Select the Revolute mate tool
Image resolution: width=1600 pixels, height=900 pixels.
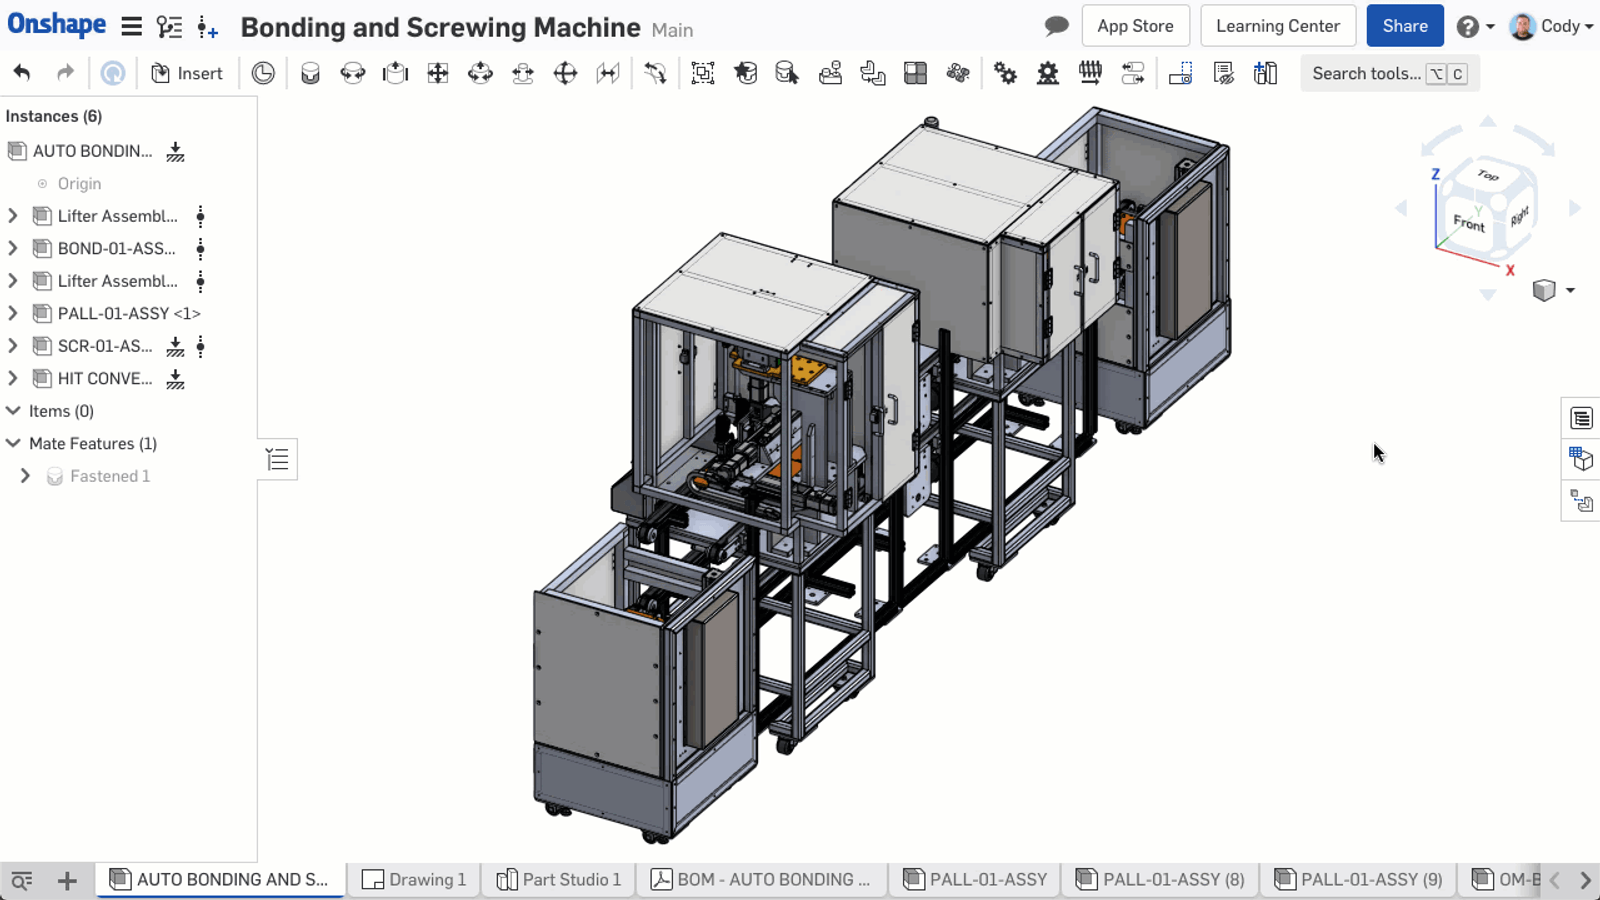tap(352, 72)
